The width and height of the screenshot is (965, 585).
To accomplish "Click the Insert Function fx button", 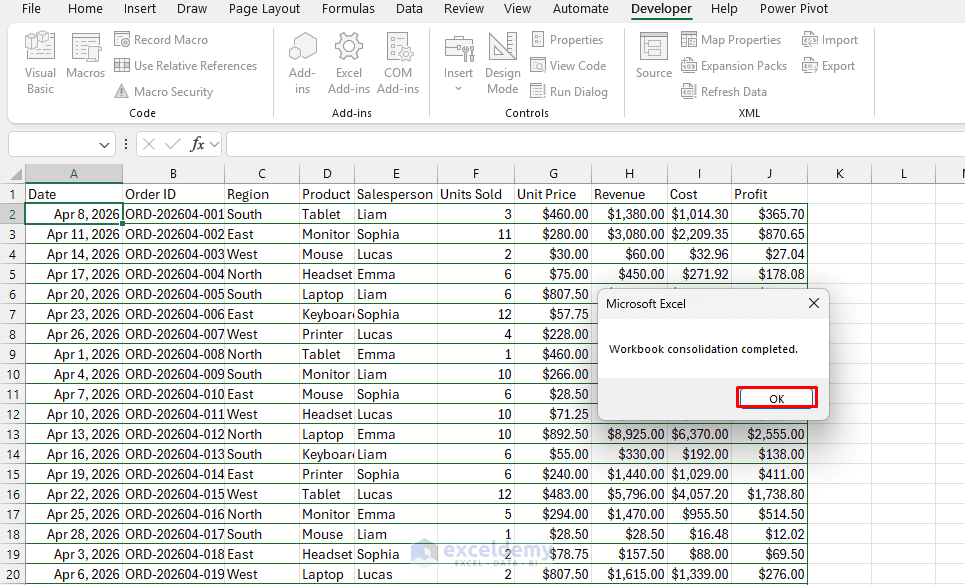I will pyautogui.click(x=197, y=145).
